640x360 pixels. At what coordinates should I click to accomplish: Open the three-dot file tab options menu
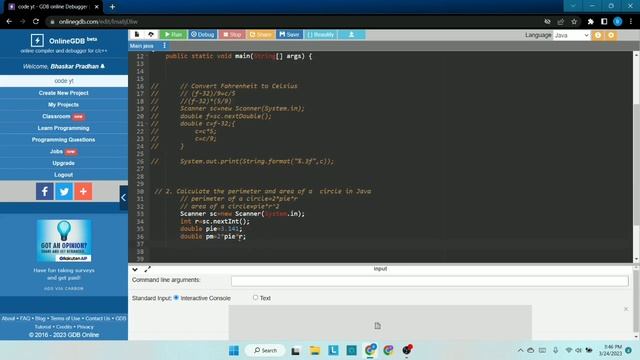click(x=164, y=46)
